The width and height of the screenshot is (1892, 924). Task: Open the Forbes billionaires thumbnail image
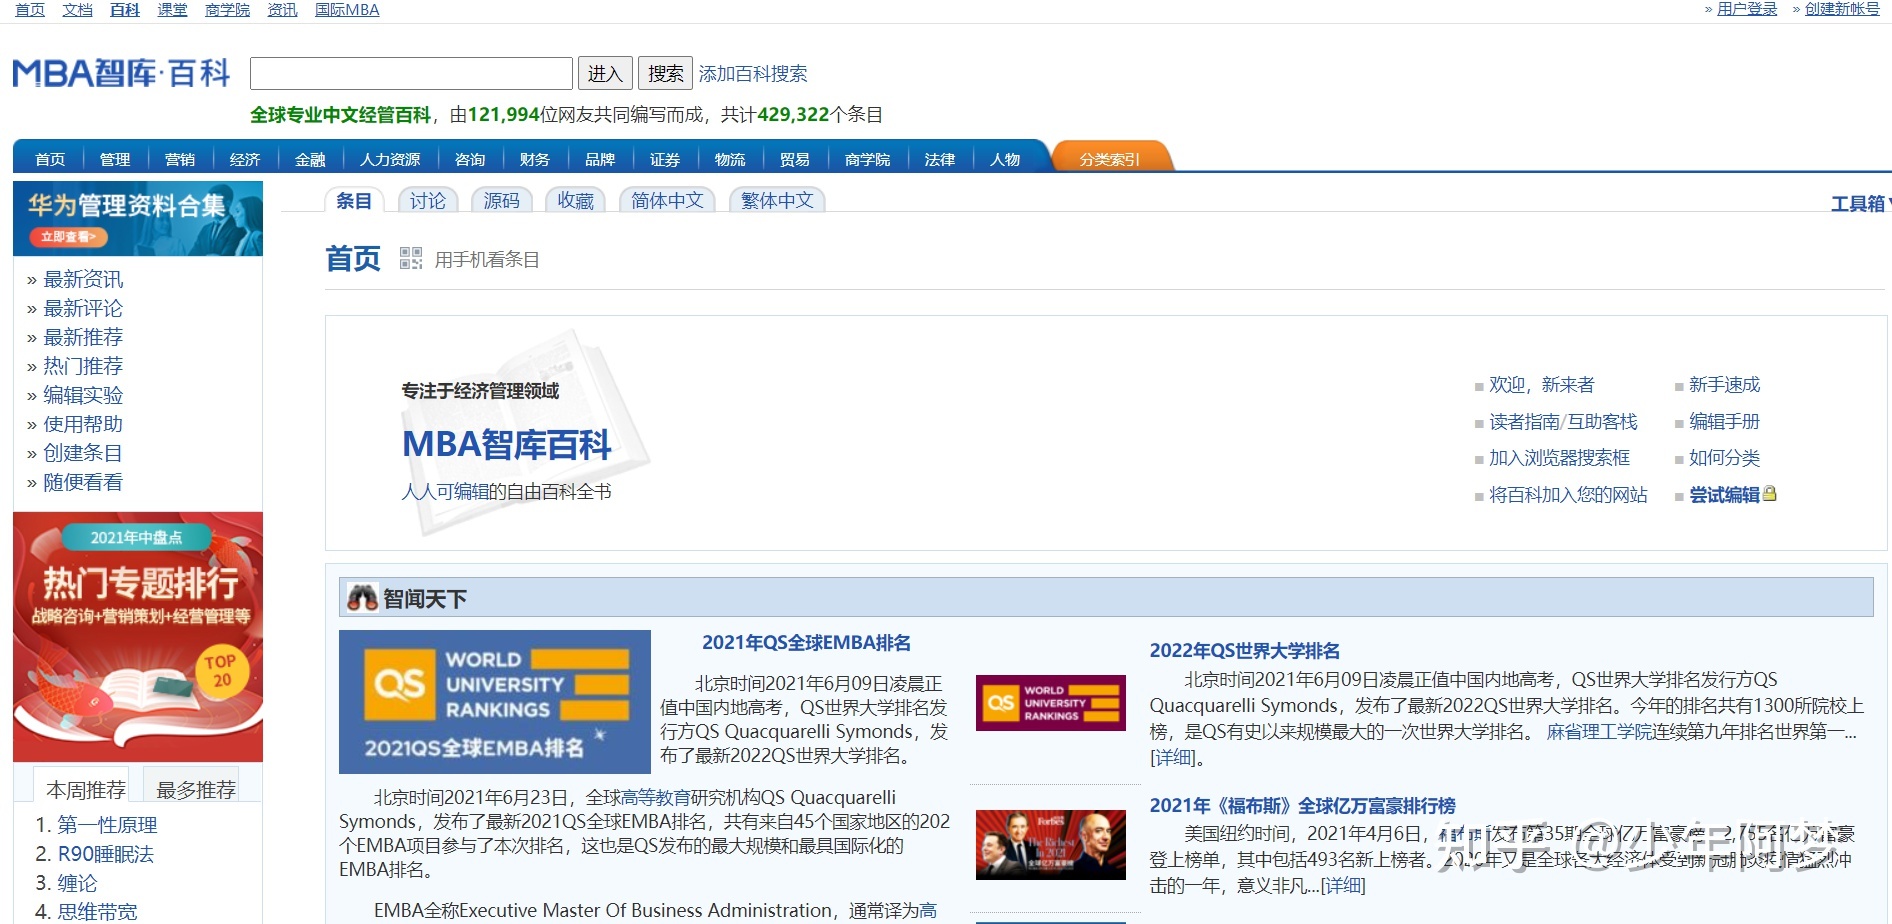[1050, 845]
